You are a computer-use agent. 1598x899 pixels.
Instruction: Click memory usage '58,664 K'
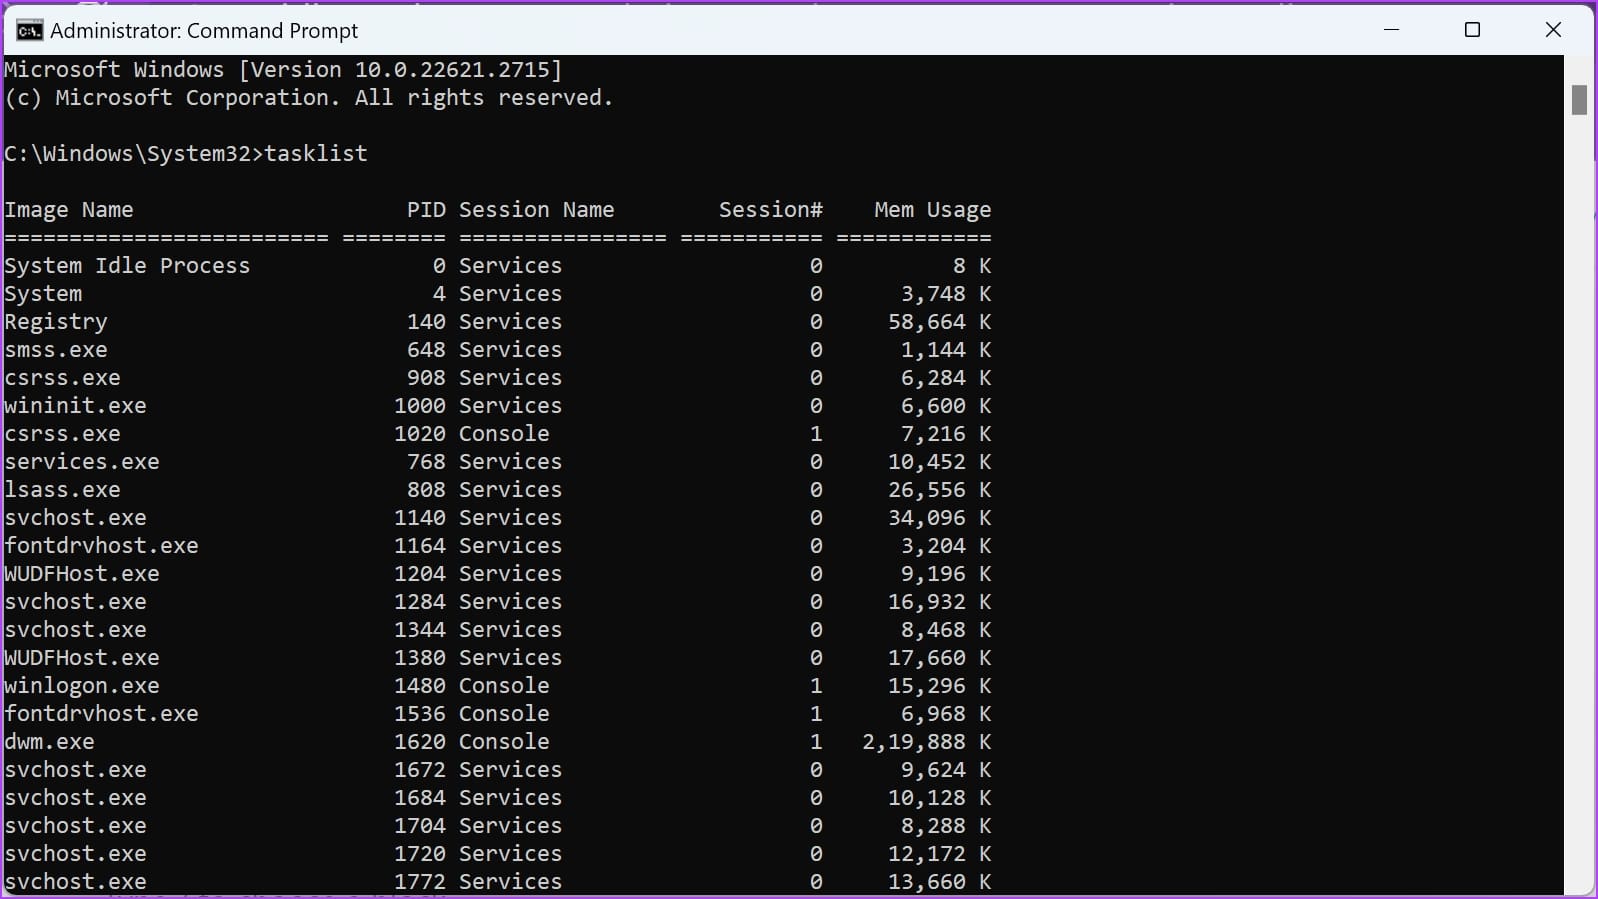tap(940, 322)
